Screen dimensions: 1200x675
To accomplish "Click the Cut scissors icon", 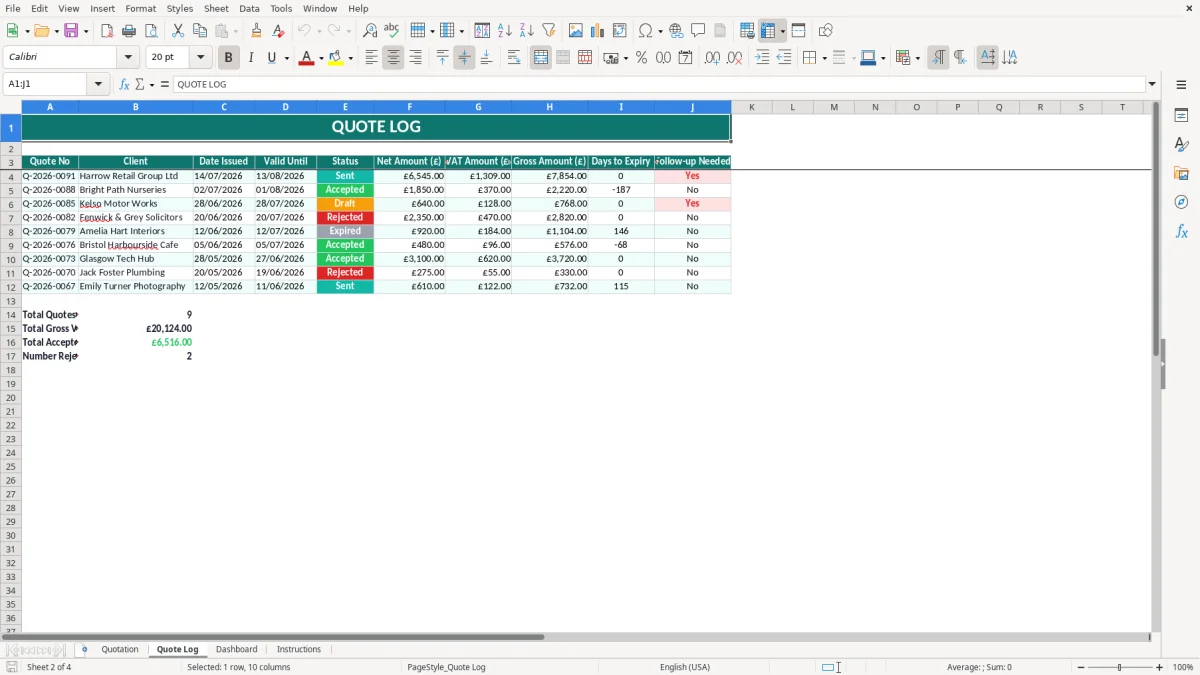I will (x=178, y=31).
